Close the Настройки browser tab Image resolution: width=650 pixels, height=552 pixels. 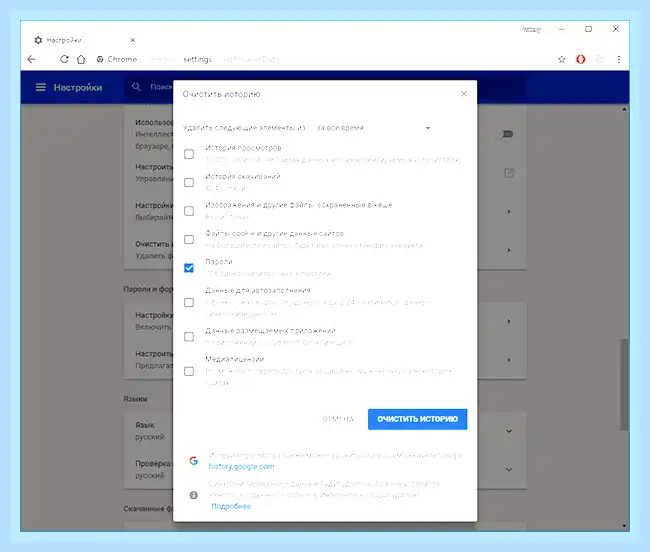click(x=133, y=40)
